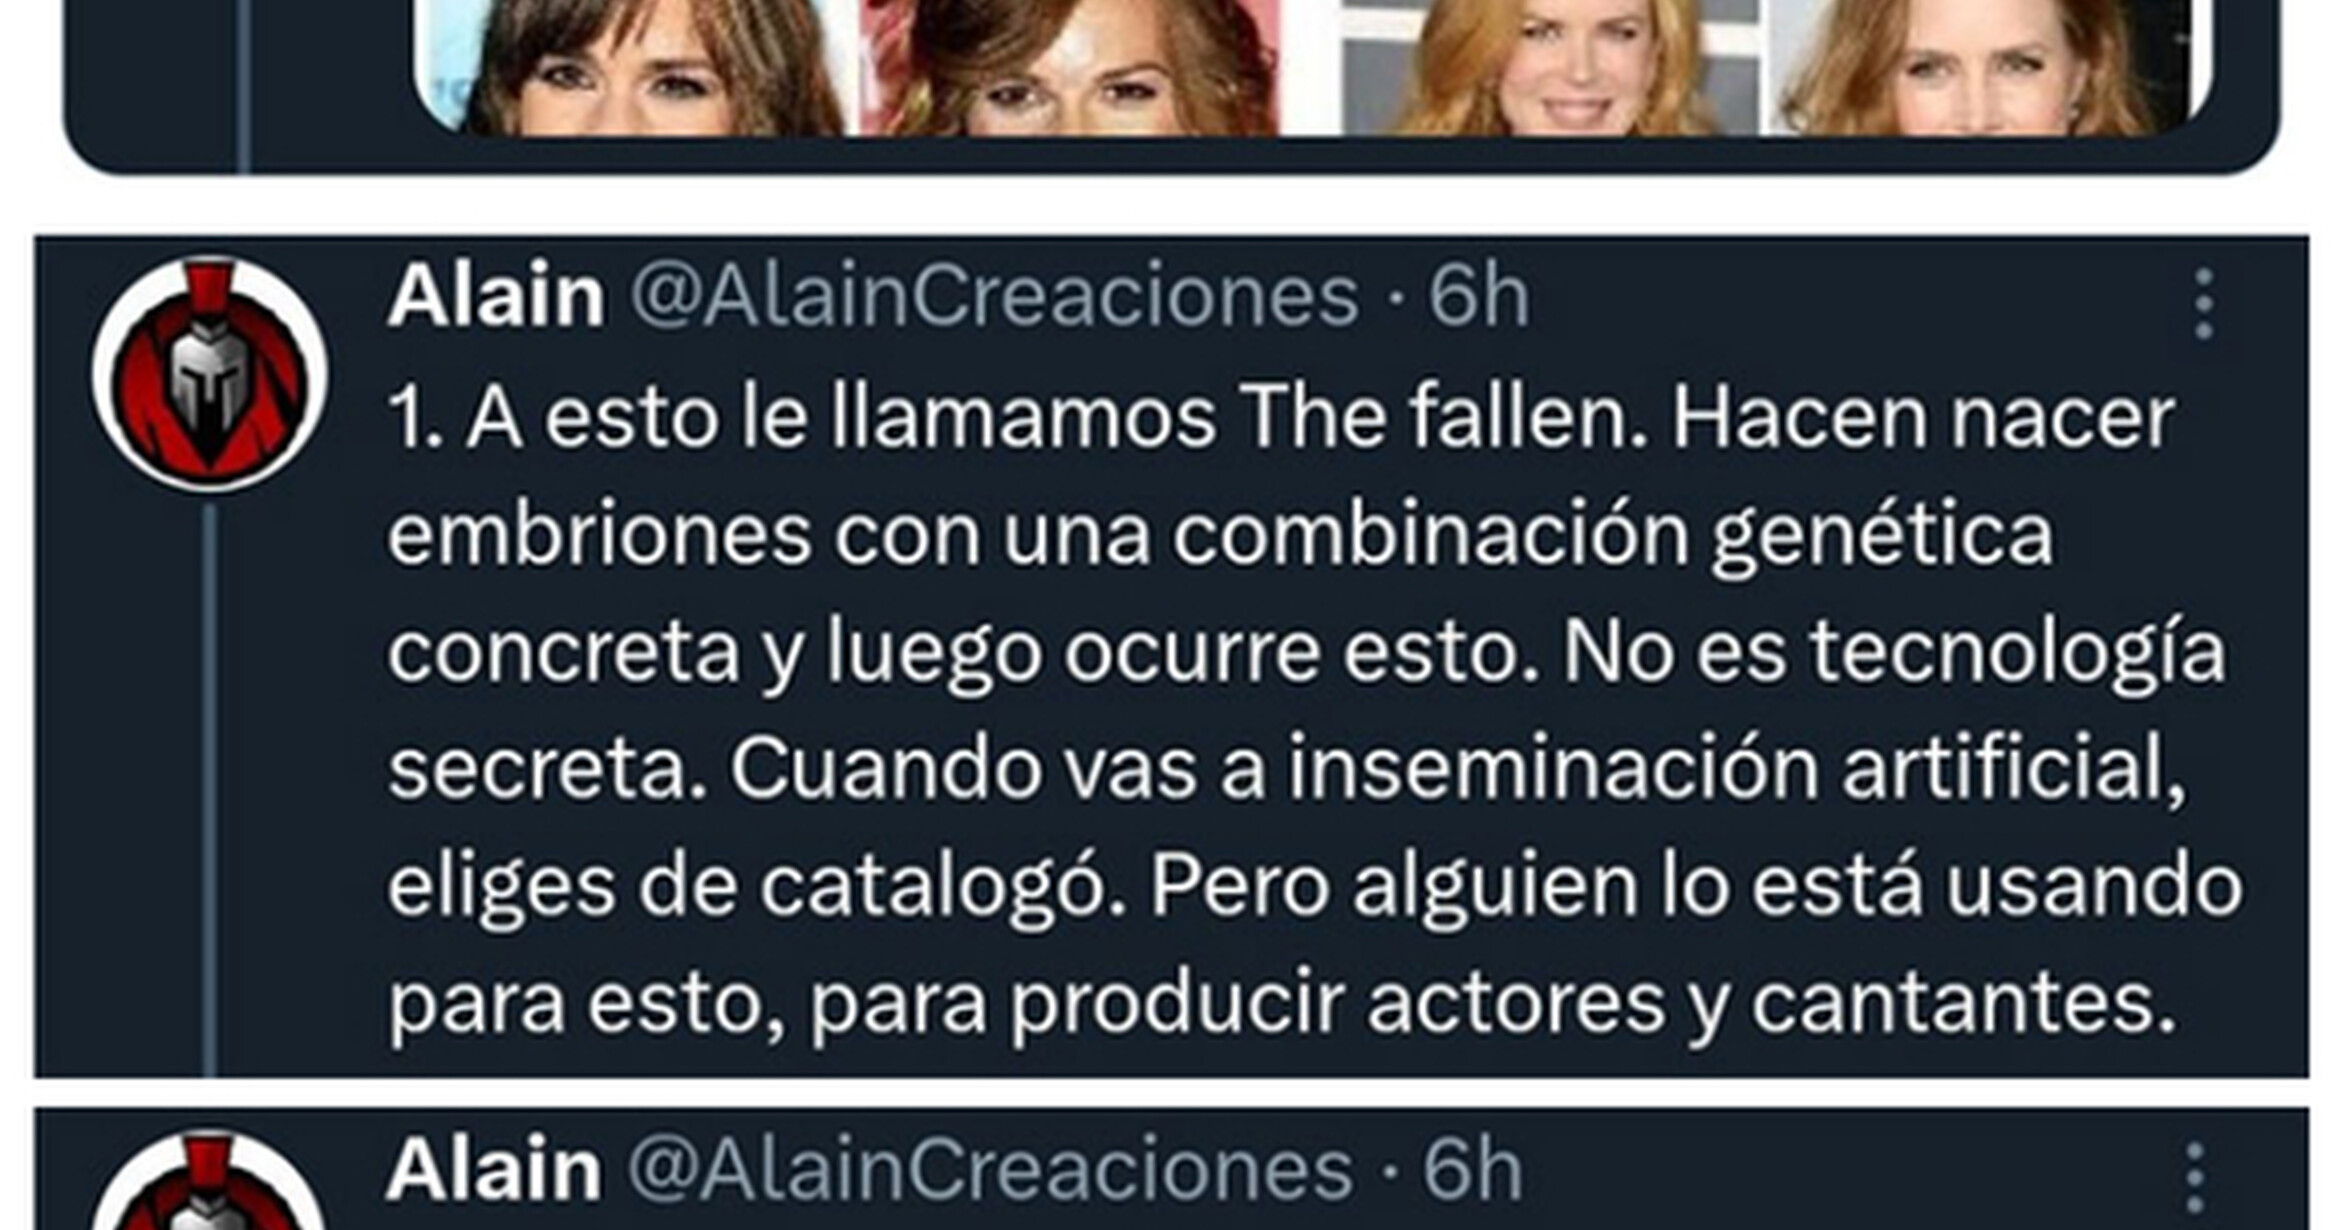Click the 6h timestamp on first tweet
This screenshot has height=1230, width=2350.
[1478, 297]
